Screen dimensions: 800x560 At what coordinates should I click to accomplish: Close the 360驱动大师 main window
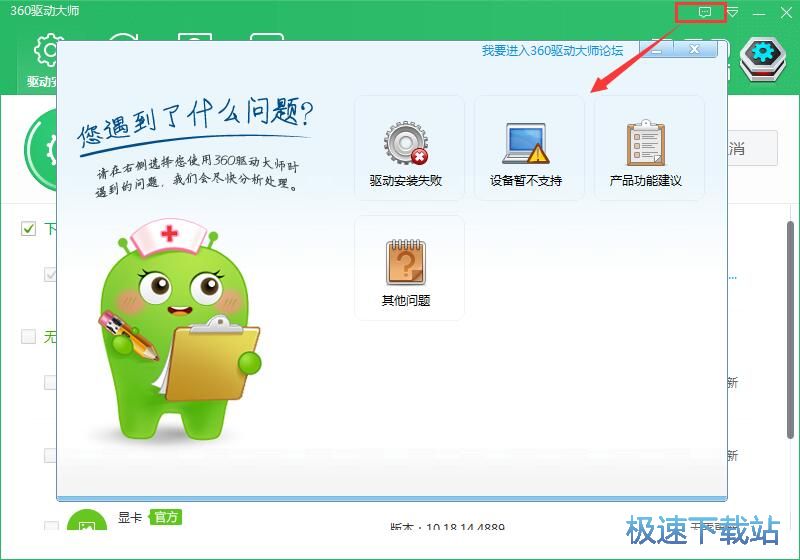point(786,12)
